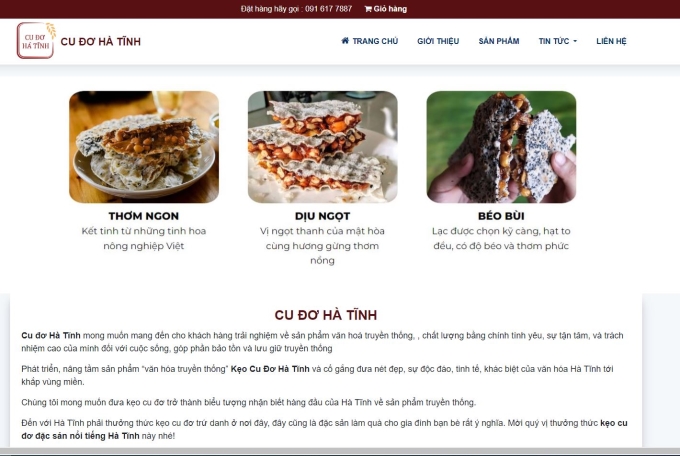
Task: Open the Giới Thiệu menu item
Action: 438,41
